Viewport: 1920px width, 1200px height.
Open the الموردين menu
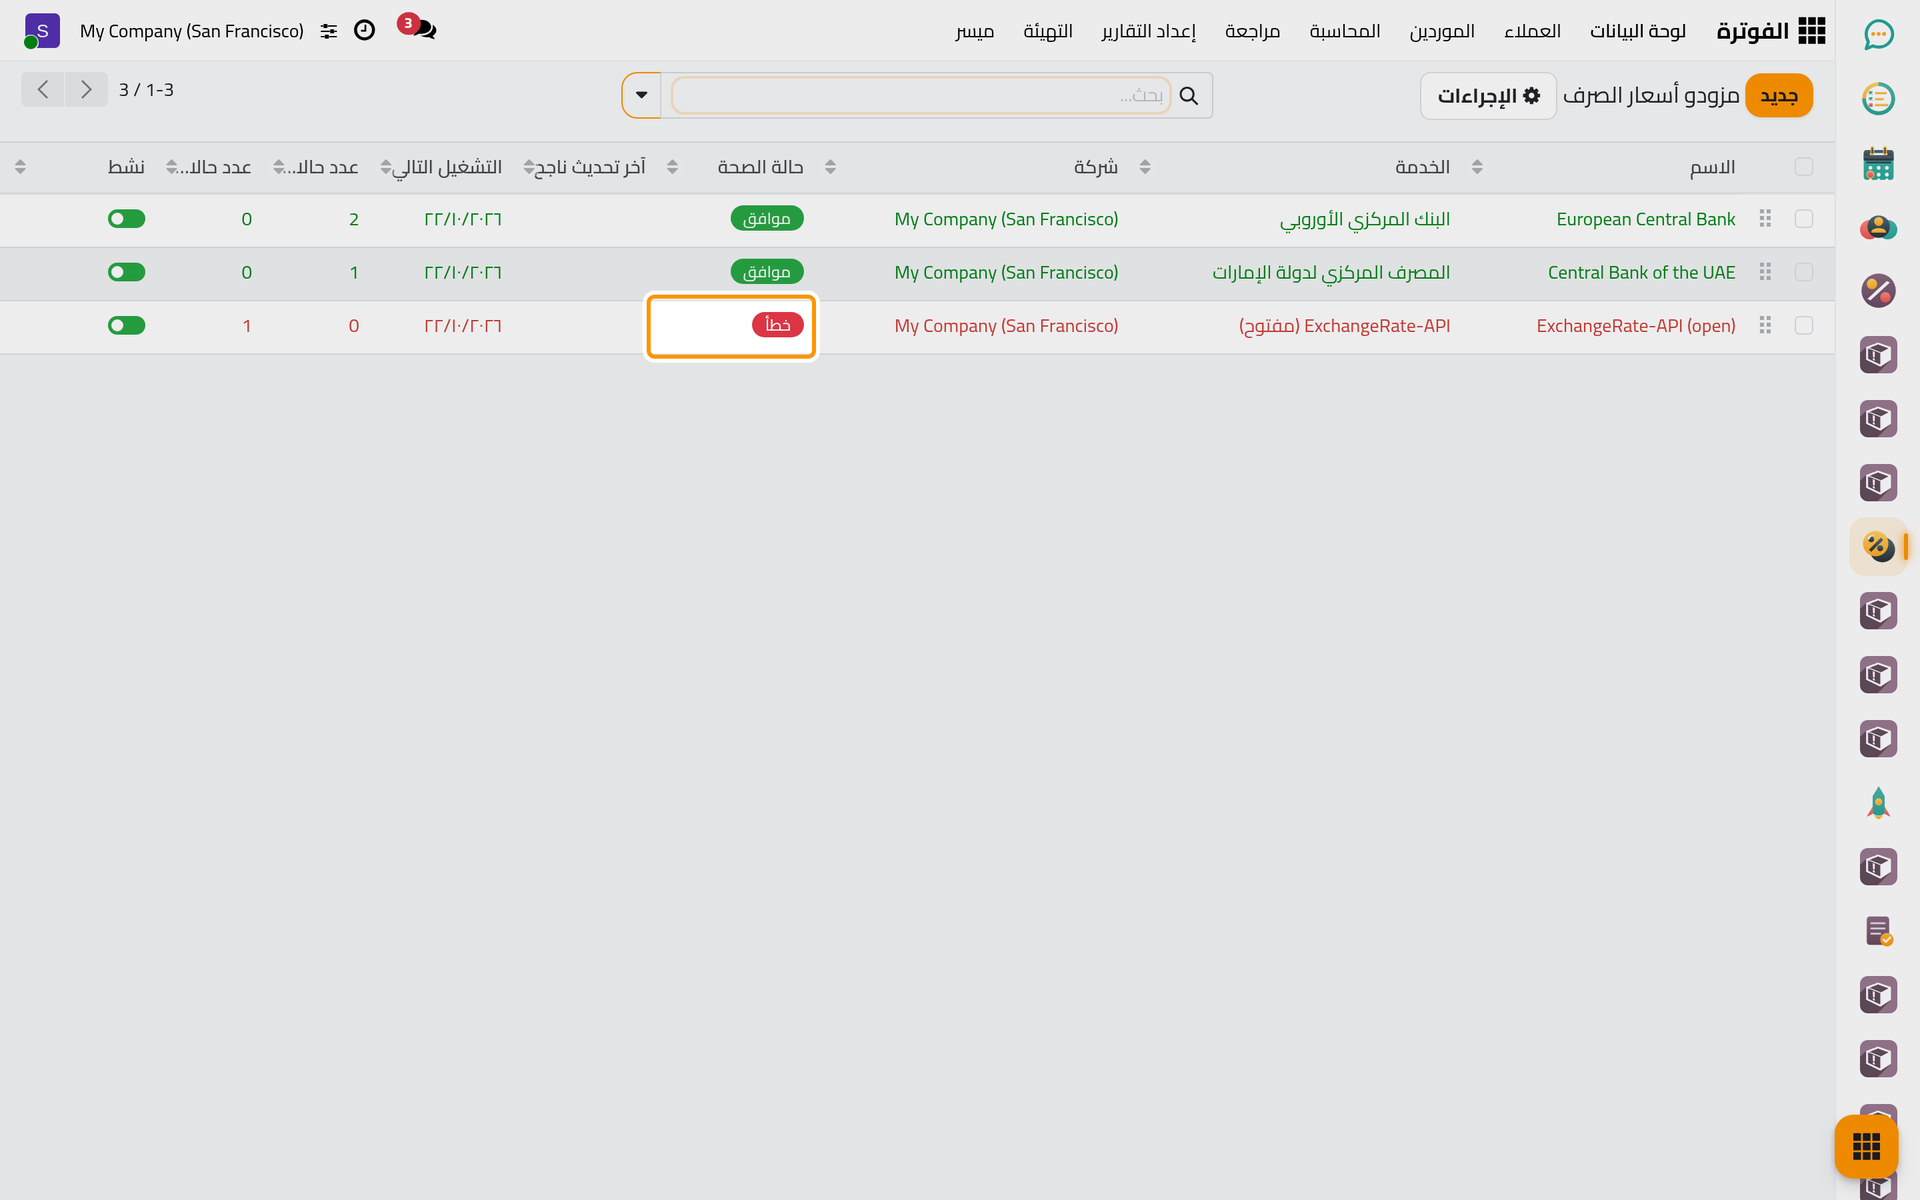click(x=1442, y=31)
